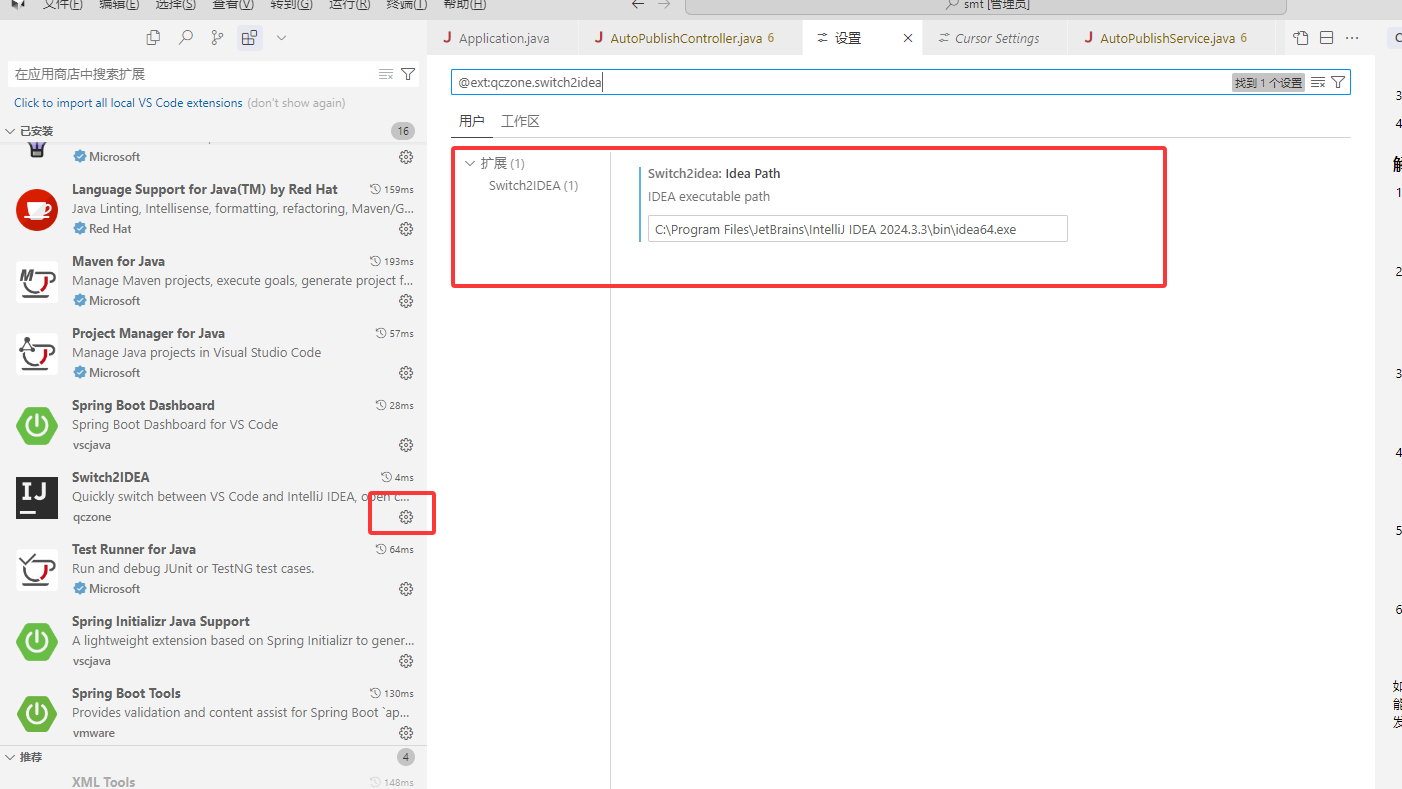
Task: Select the Extensions view icon
Action: pyautogui.click(x=249, y=38)
